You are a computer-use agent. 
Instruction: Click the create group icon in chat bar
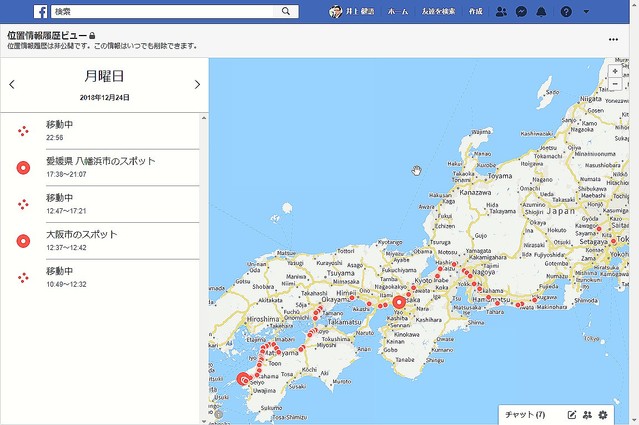[x=587, y=415]
